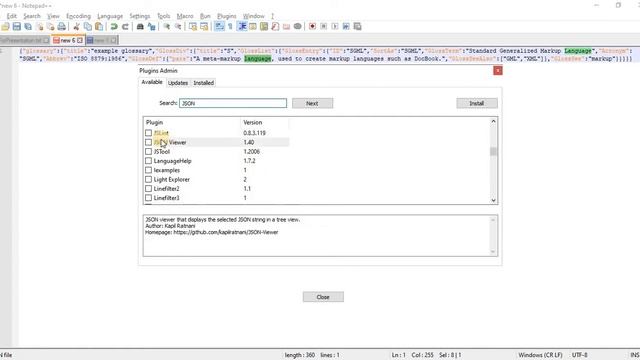The image size is (640, 360).
Task: Click the plugin list scroll up arrow
Action: [493, 121]
